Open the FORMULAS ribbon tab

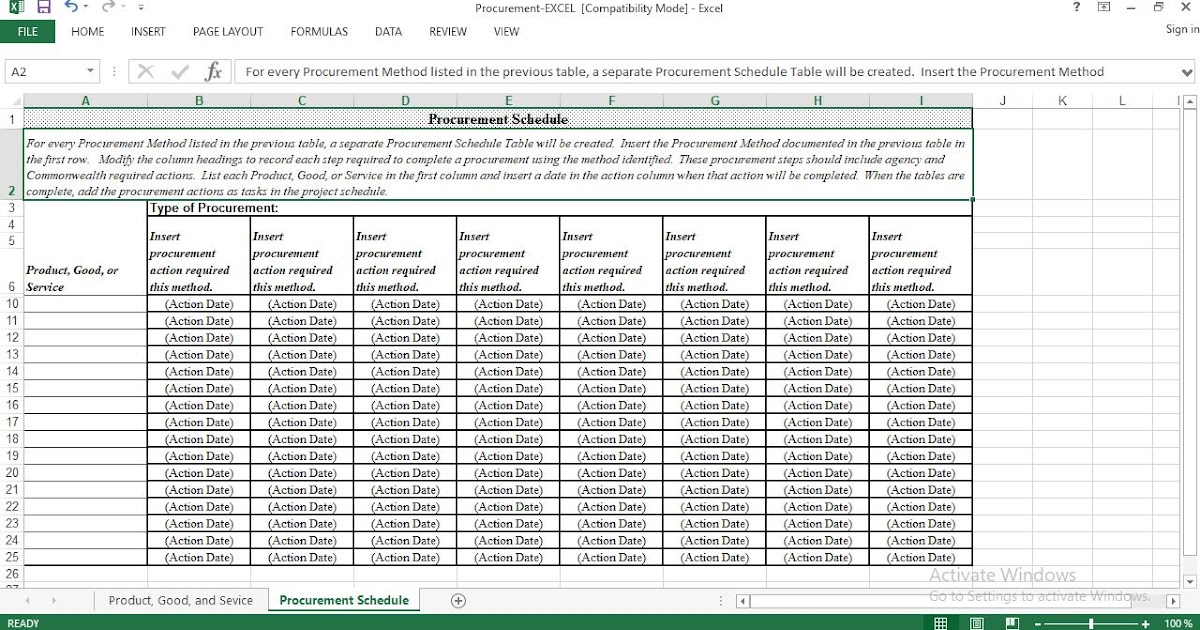(319, 32)
